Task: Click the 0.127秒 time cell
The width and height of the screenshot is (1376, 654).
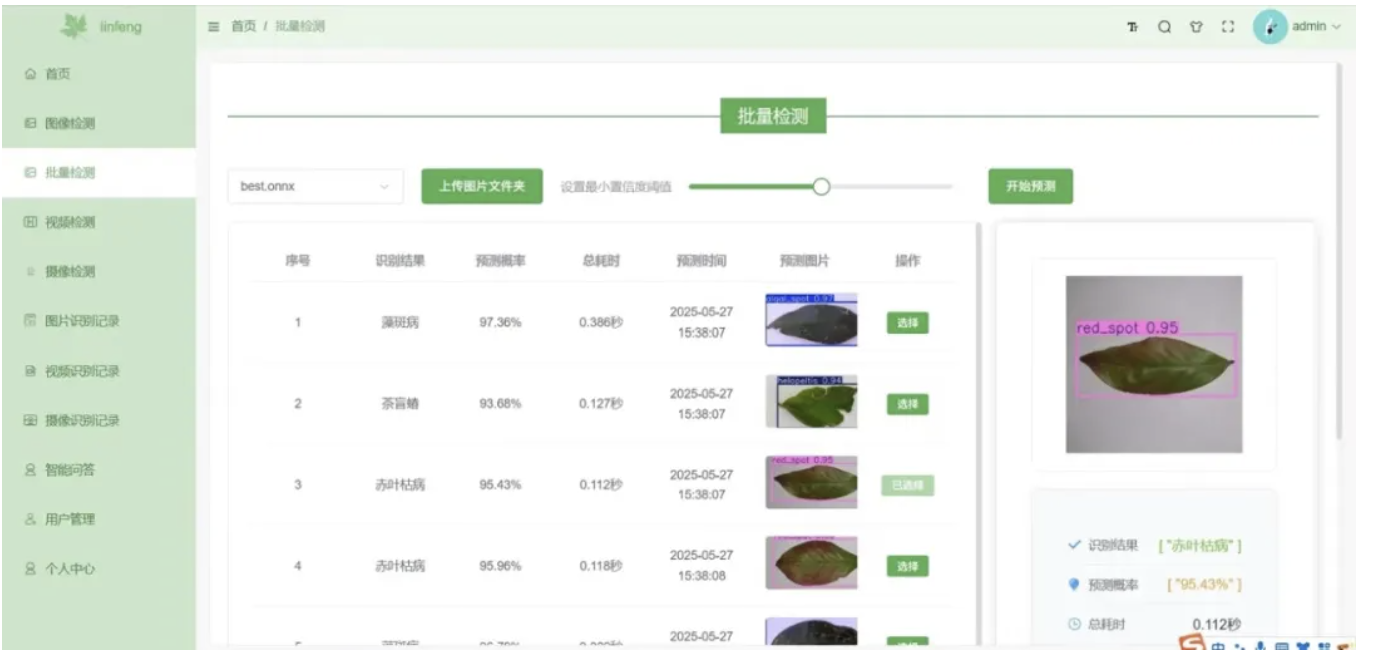Action: [600, 404]
